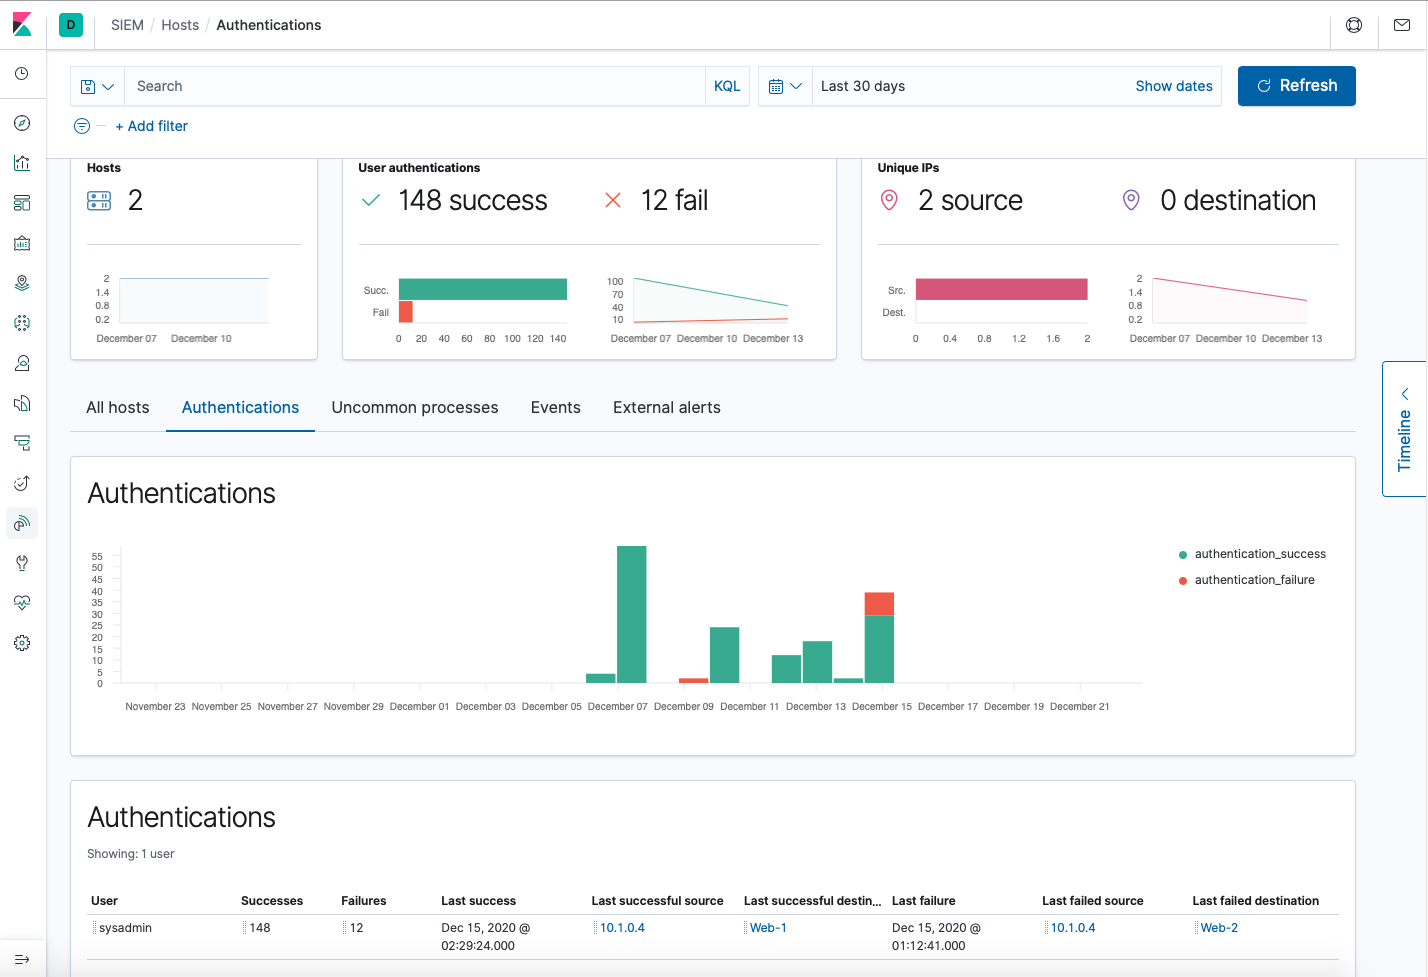
Task: Open Canvas icon in sidebar
Action: tap(22, 243)
